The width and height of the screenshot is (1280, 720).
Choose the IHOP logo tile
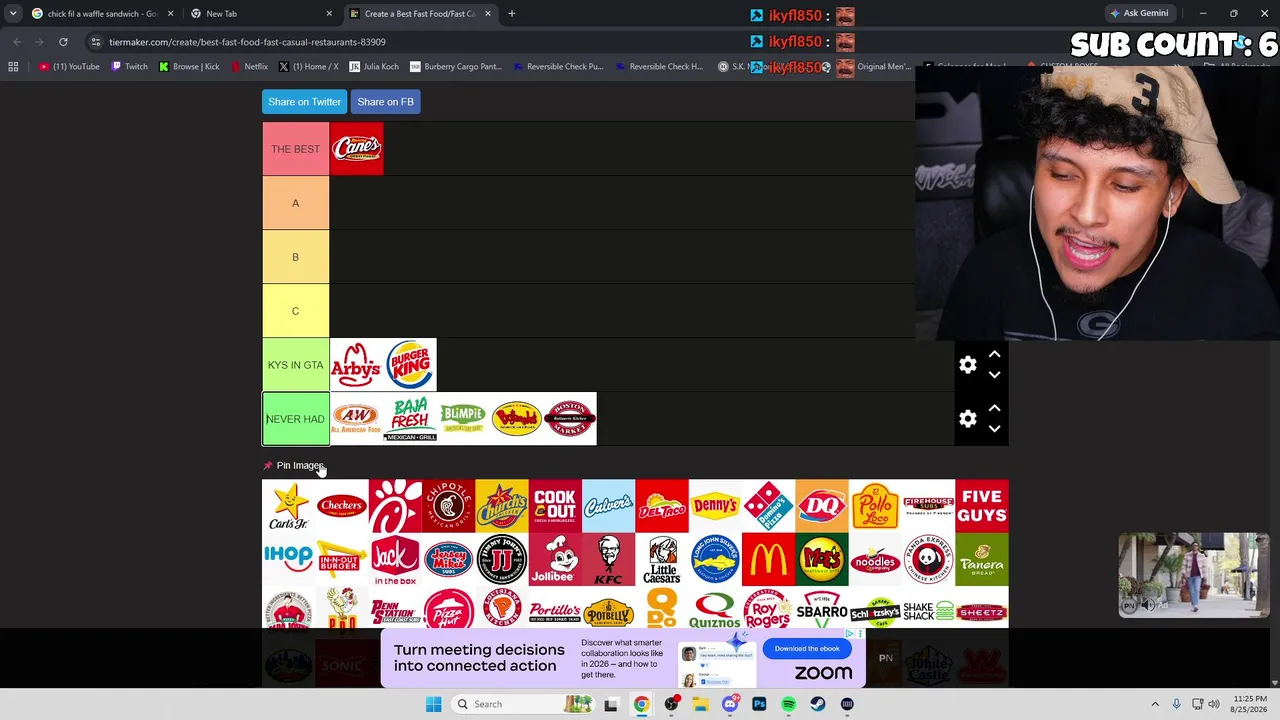tap(288, 559)
